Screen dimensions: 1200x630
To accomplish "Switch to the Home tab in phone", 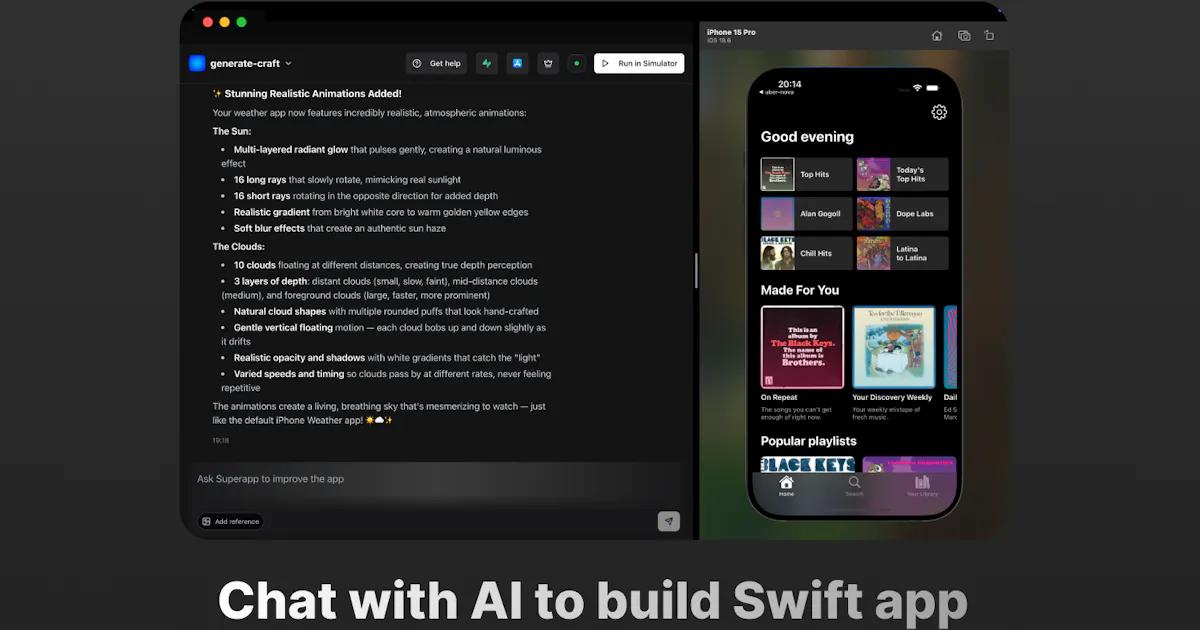I will [786, 487].
